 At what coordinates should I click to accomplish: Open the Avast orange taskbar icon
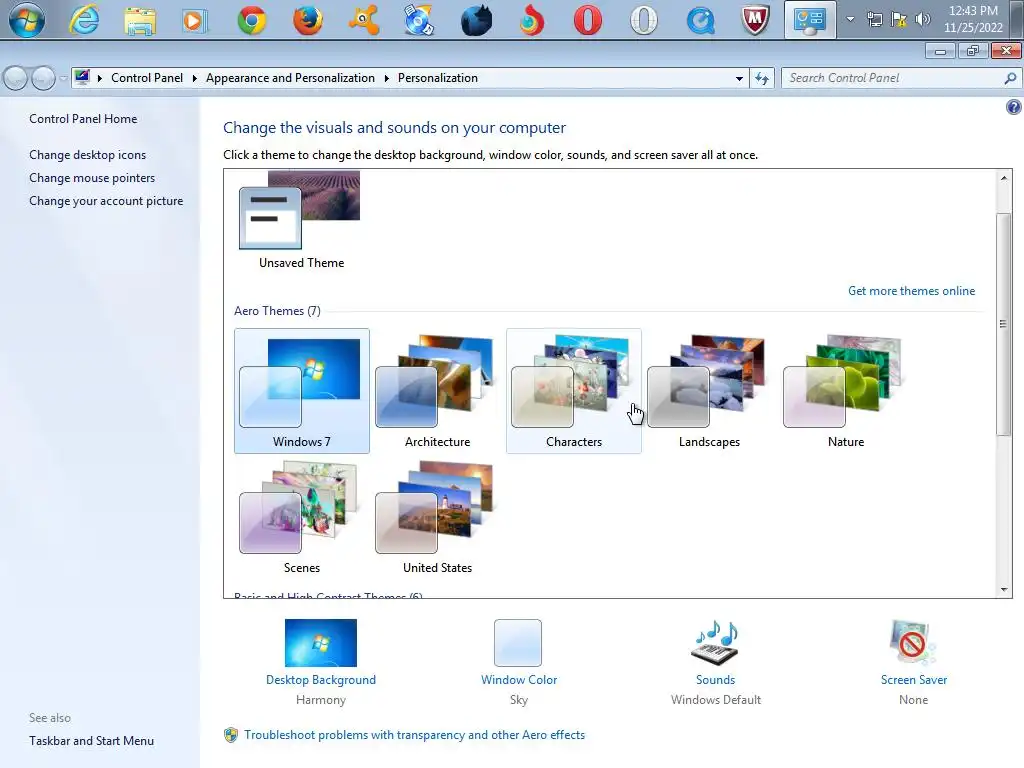364,20
